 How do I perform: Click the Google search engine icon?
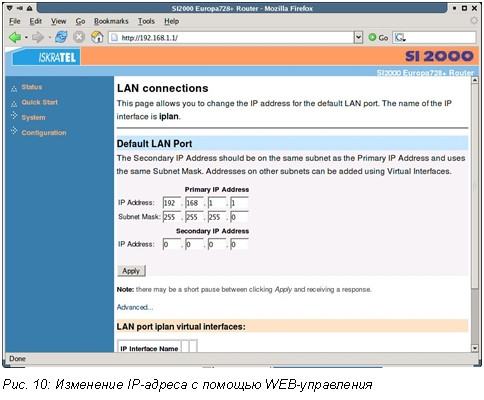click(400, 37)
